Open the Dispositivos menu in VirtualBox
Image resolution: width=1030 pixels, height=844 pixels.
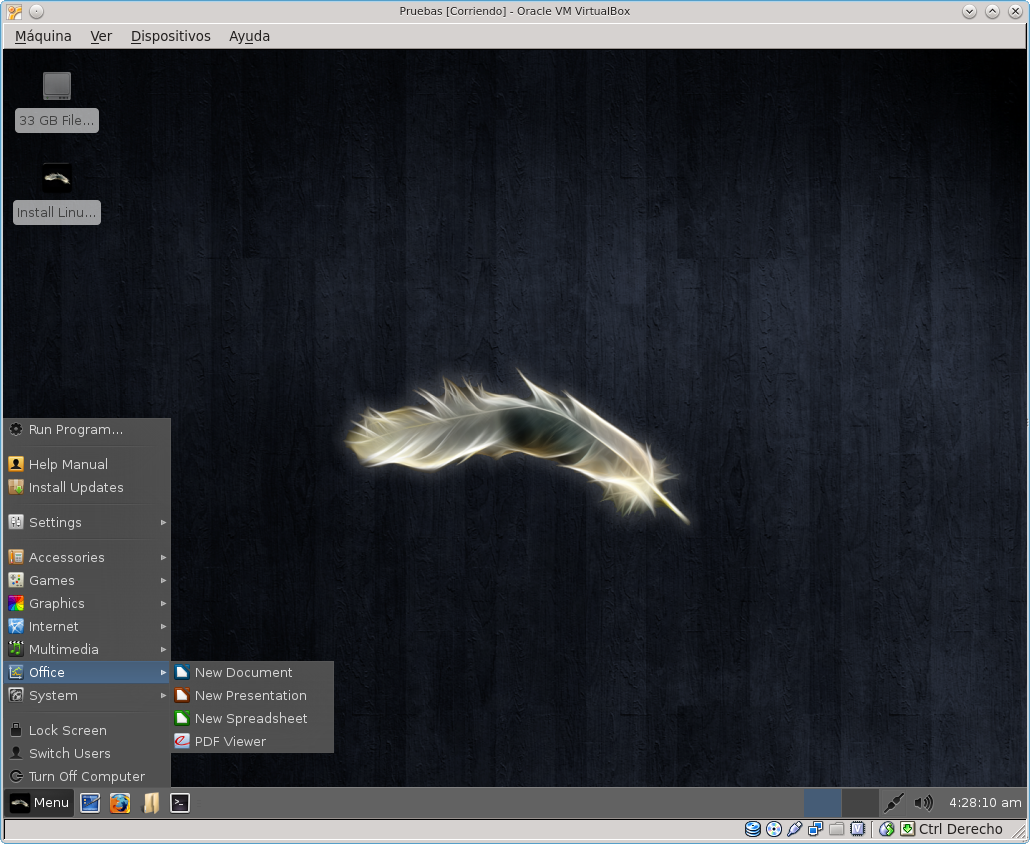[x=170, y=36]
